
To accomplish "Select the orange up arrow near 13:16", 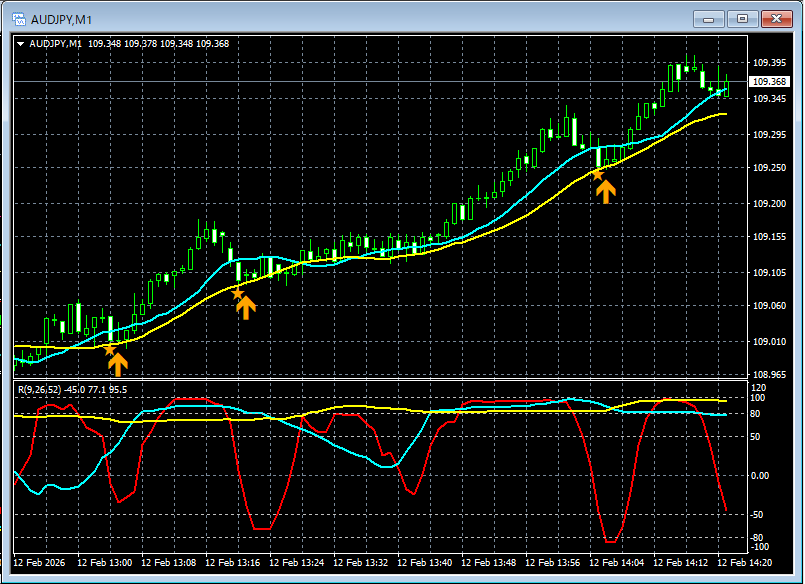I will click(246, 308).
